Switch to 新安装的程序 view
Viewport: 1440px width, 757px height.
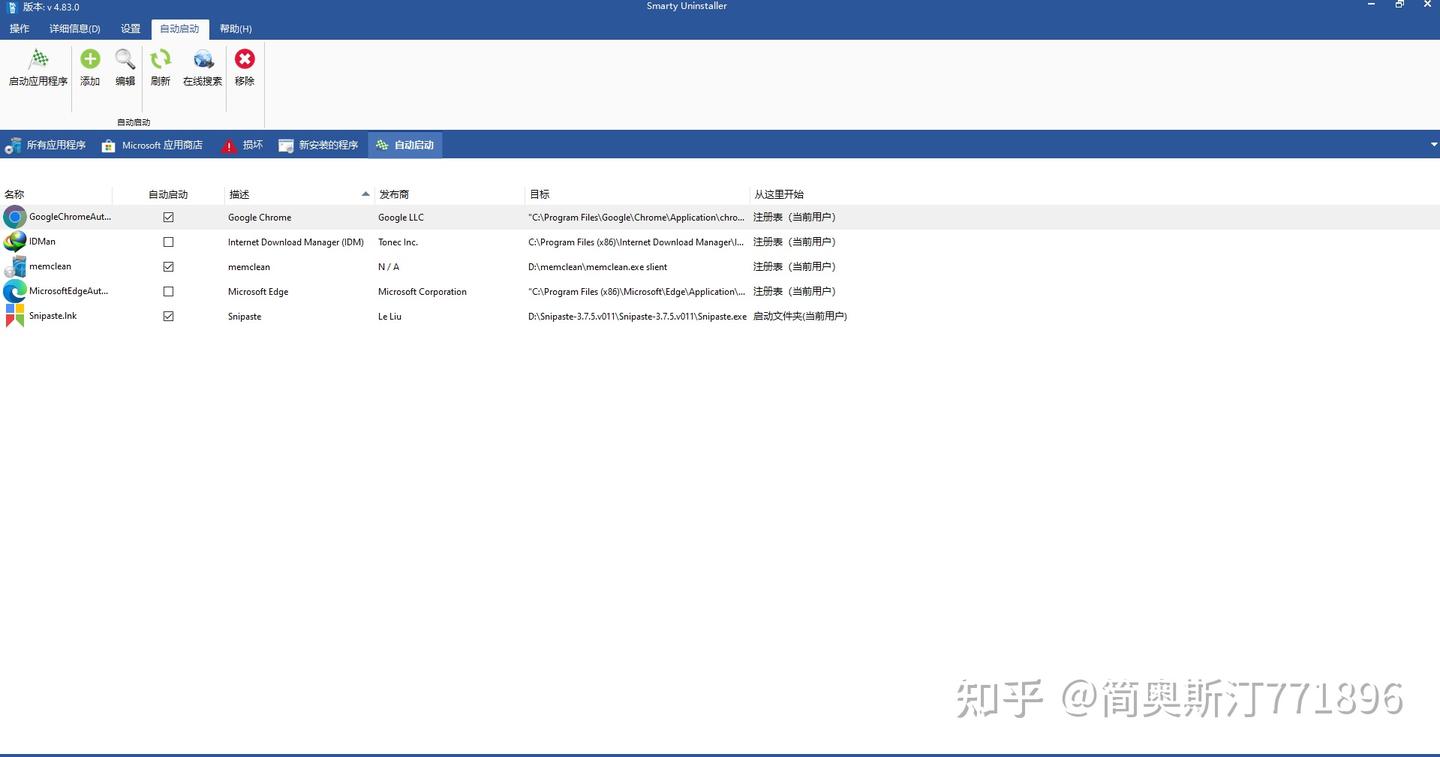pos(318,145)
